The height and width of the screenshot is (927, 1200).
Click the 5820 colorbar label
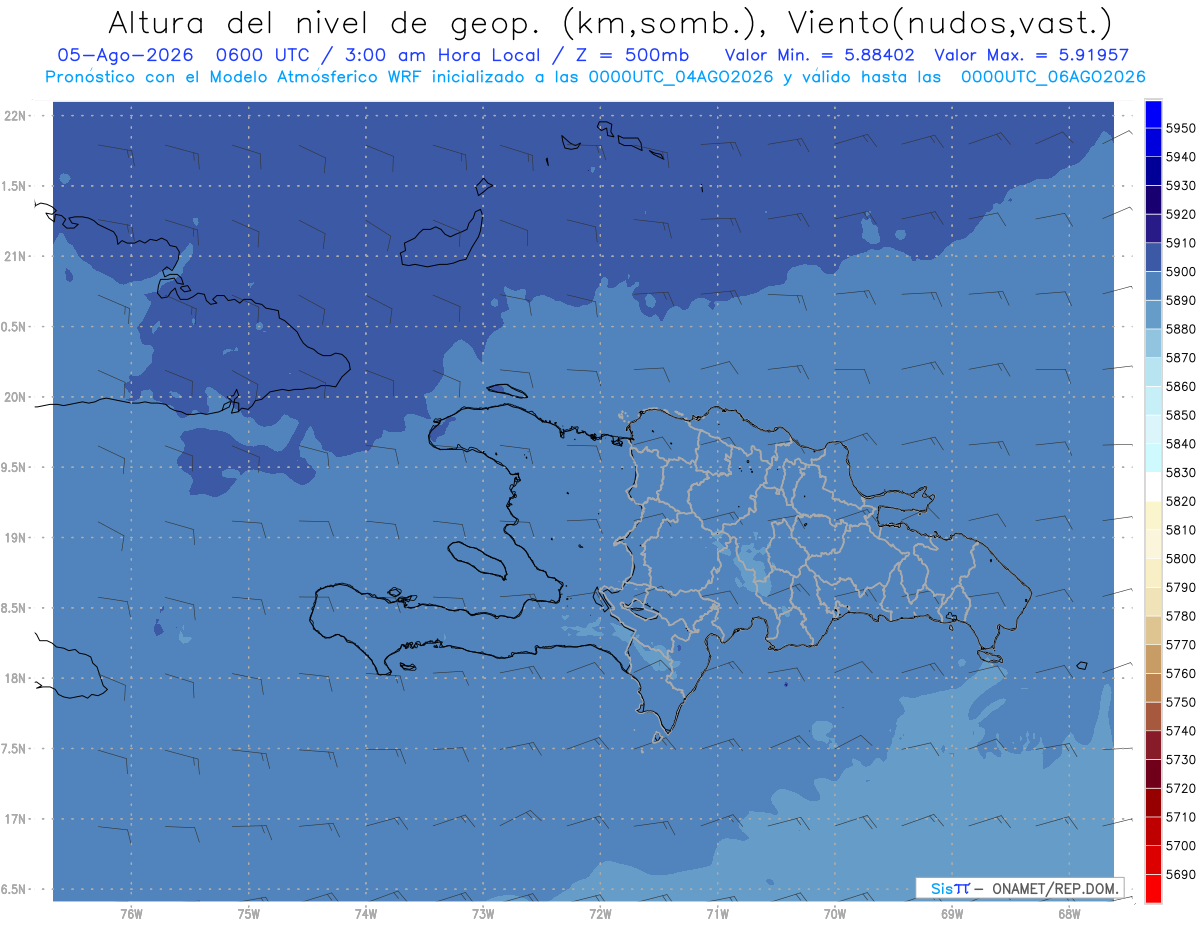pyautogui.click(x=1181, y=501)
